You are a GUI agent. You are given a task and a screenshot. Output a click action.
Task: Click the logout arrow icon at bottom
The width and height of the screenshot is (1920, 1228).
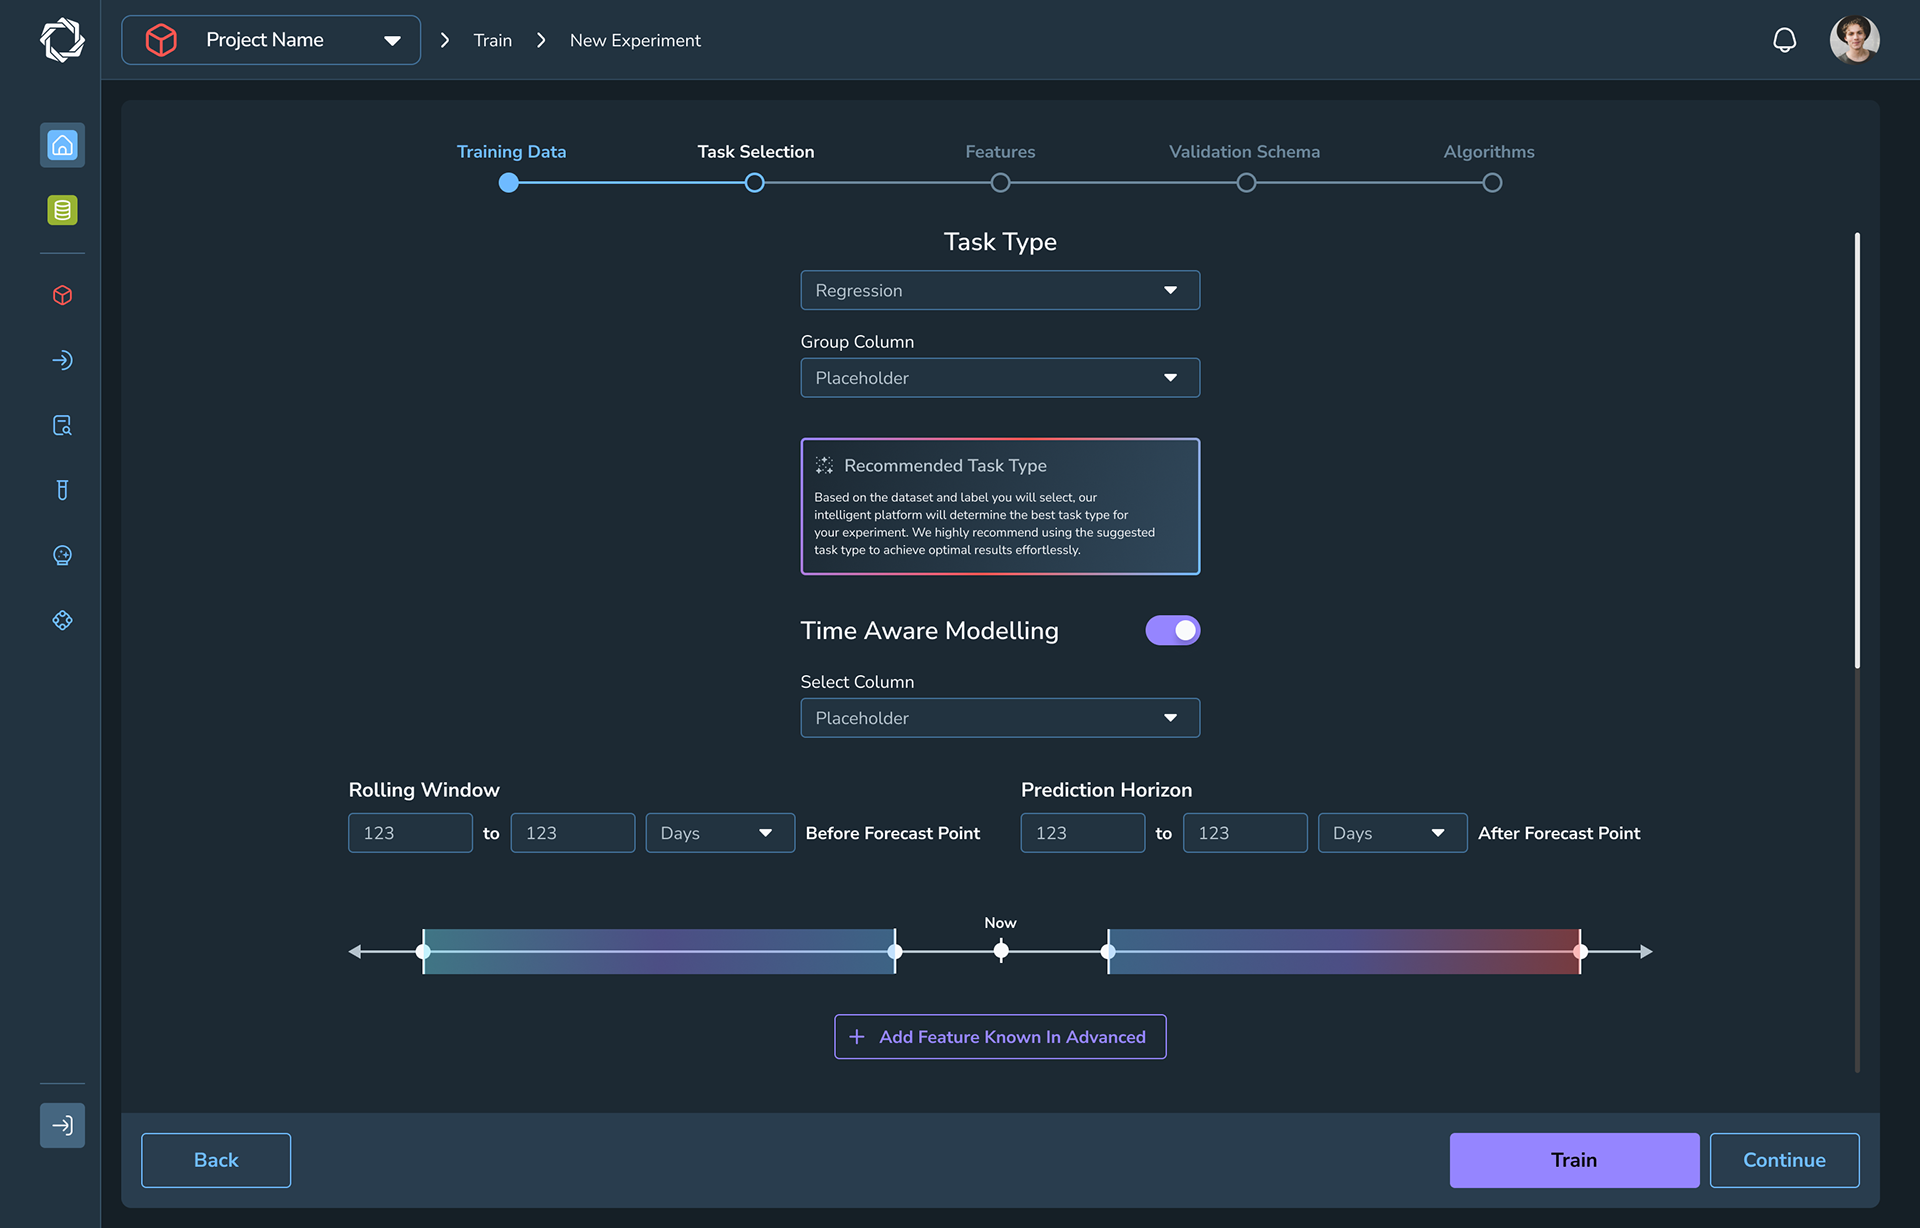(62, 1125)
